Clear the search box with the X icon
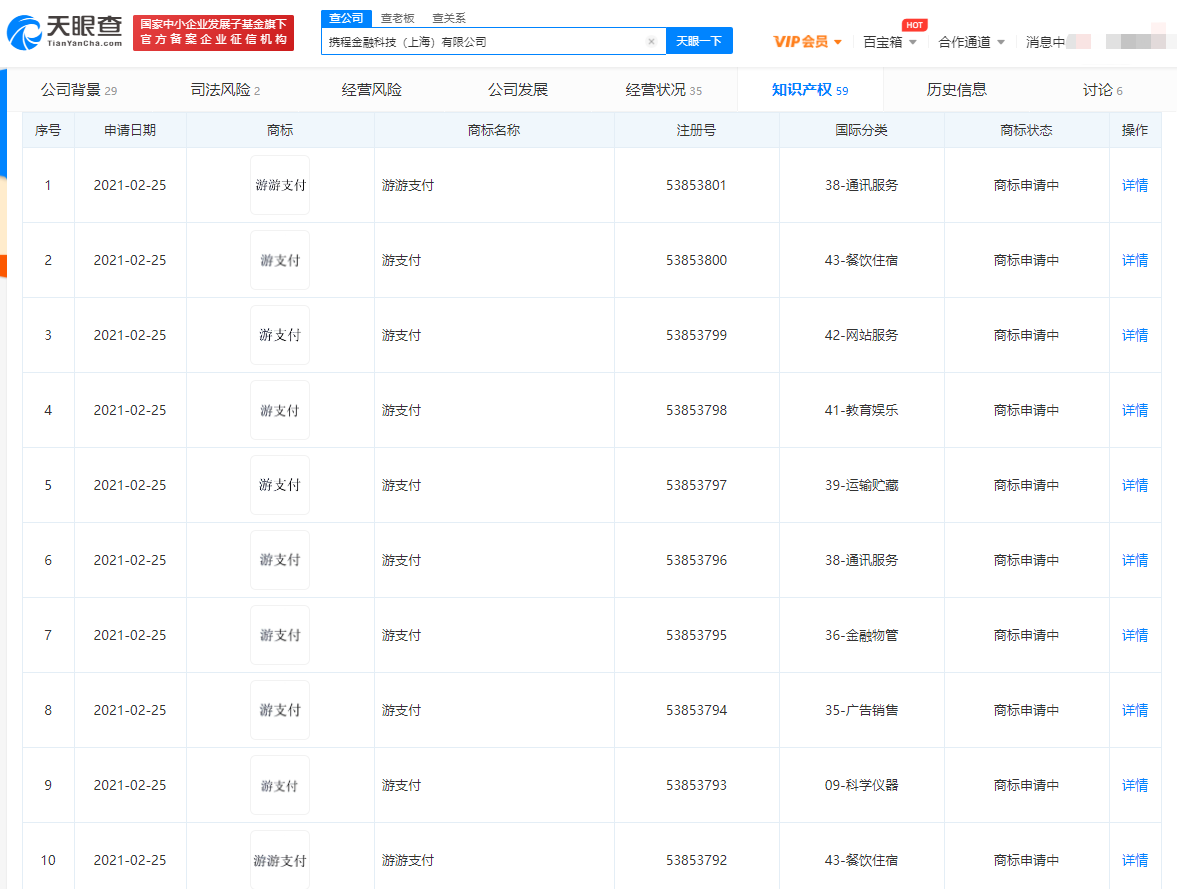The width and height of the screenshot is (1177, 889). pos(651,42)
